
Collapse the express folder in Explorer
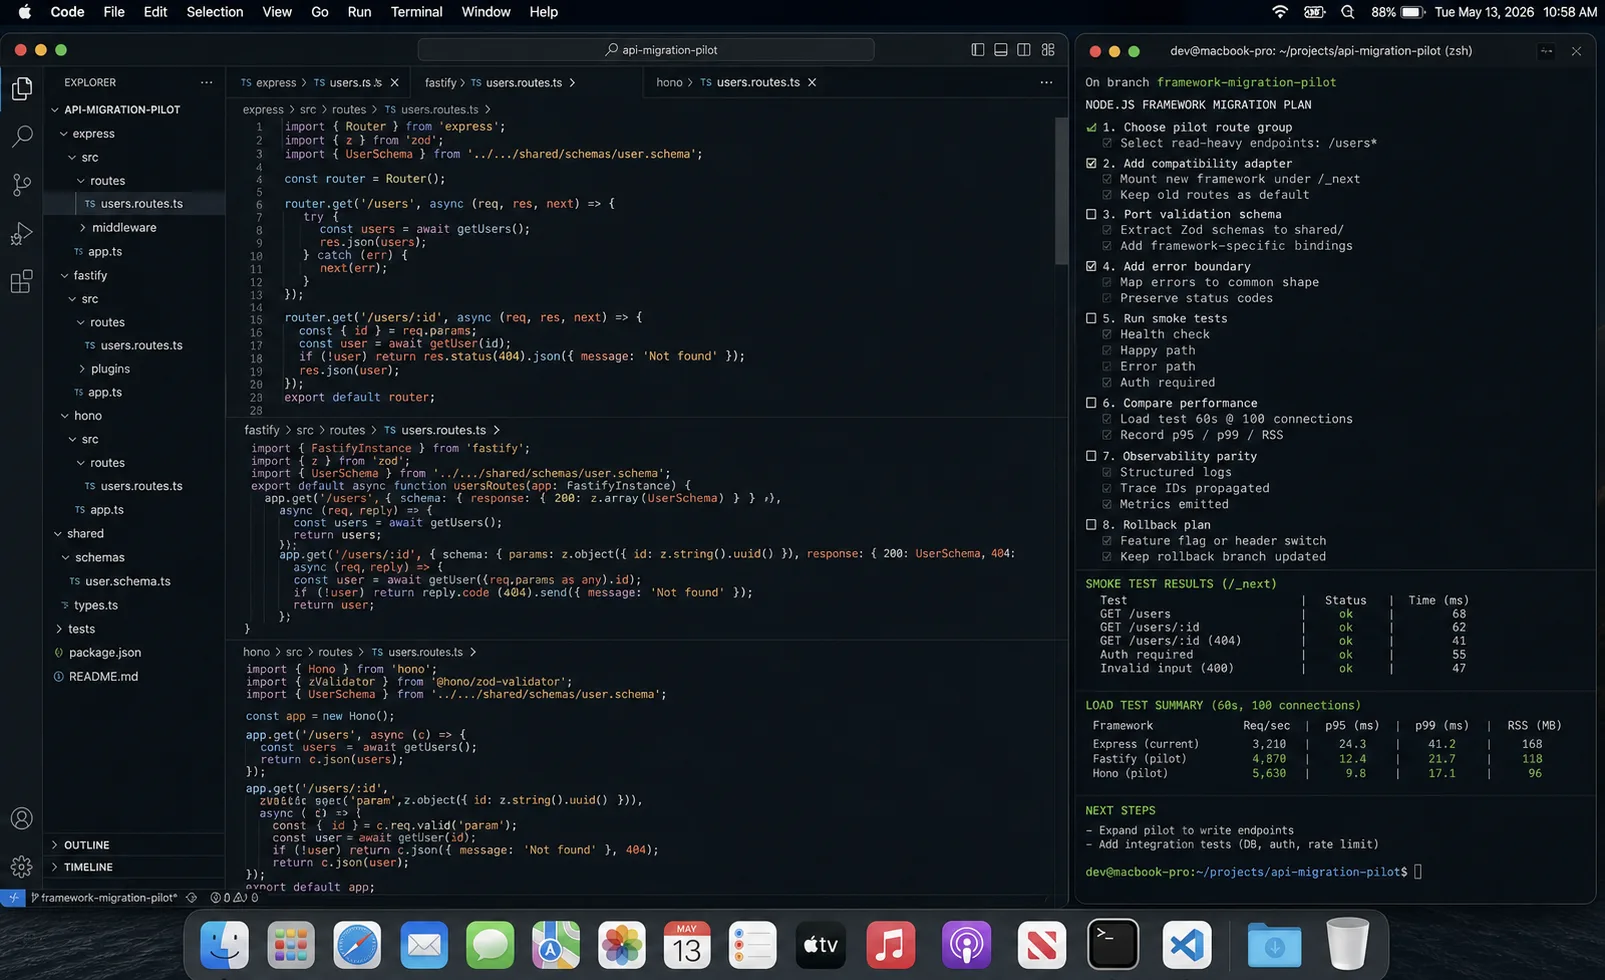pyautogui.click(x=64, y=134)
